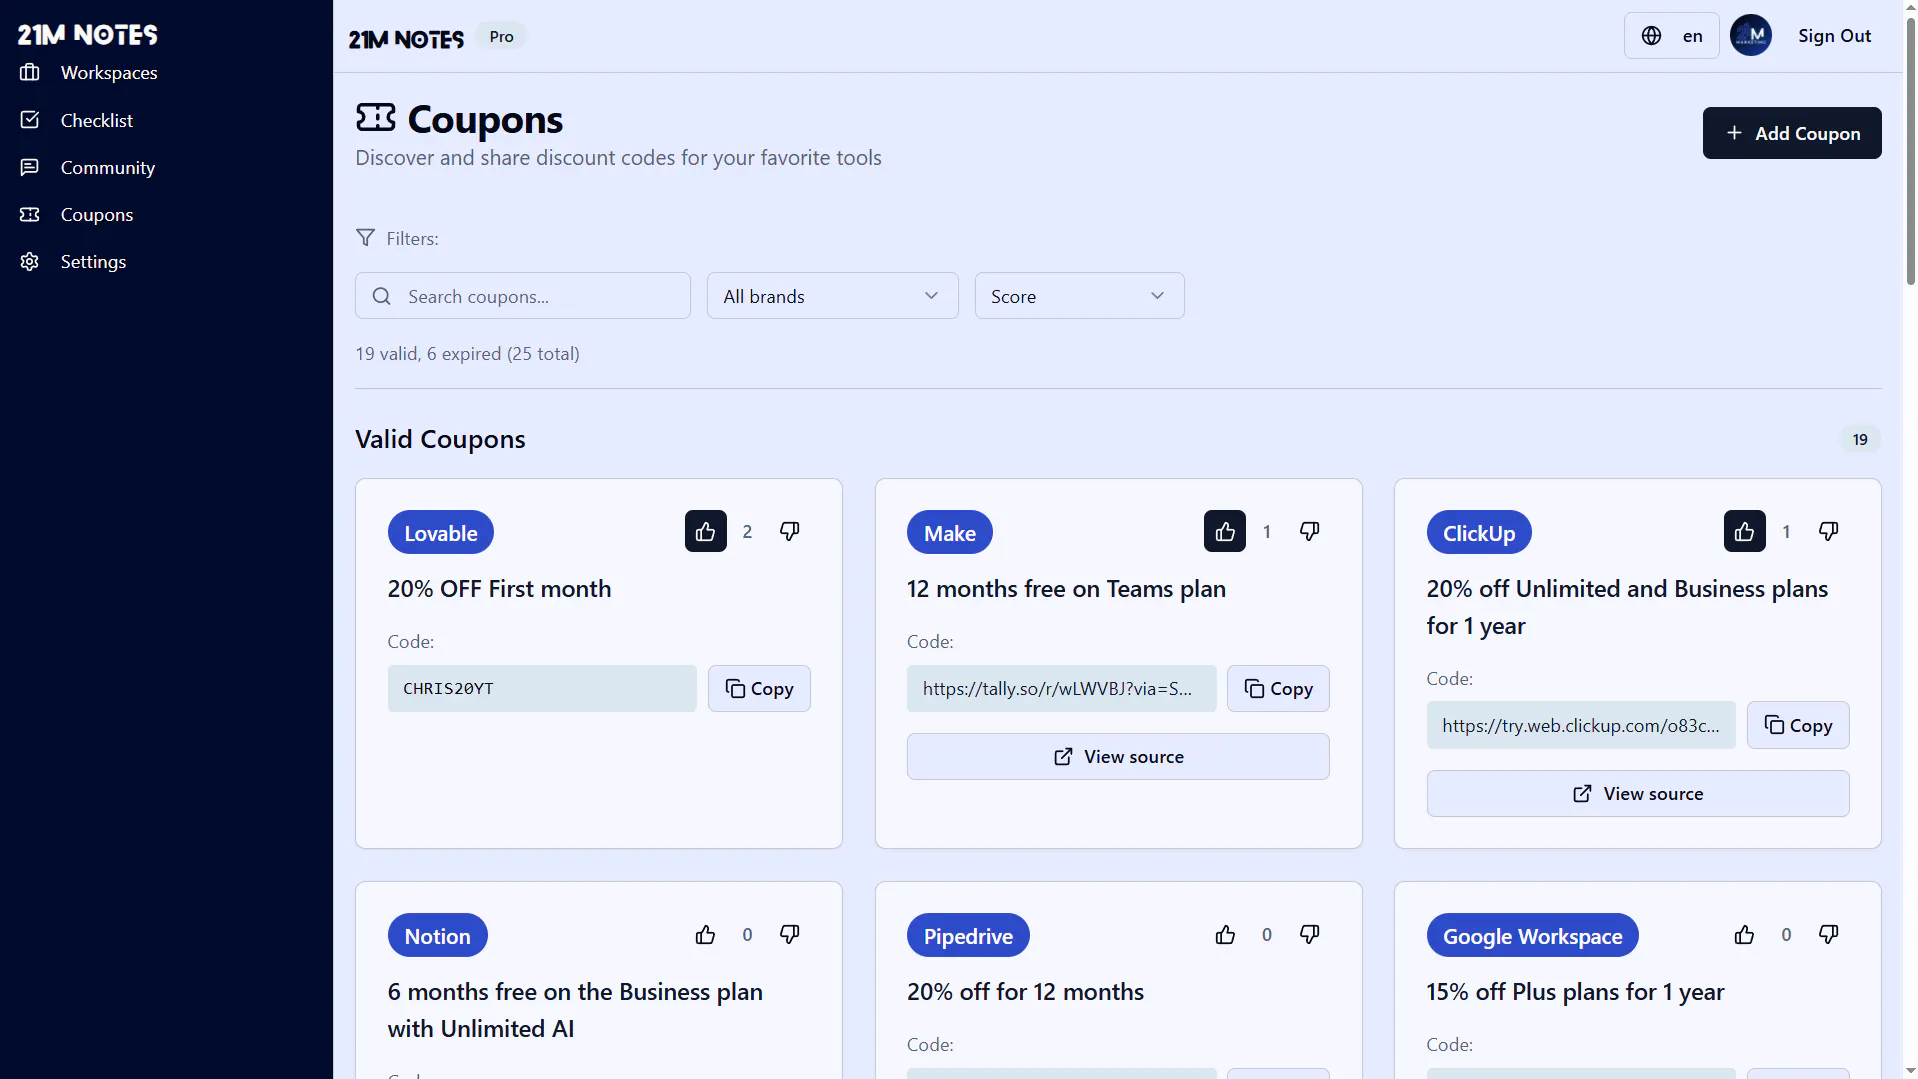This screenshot has height=1079, width=1918.
Task: Focus the Search coupons field
Action: (x=523, y=296)
